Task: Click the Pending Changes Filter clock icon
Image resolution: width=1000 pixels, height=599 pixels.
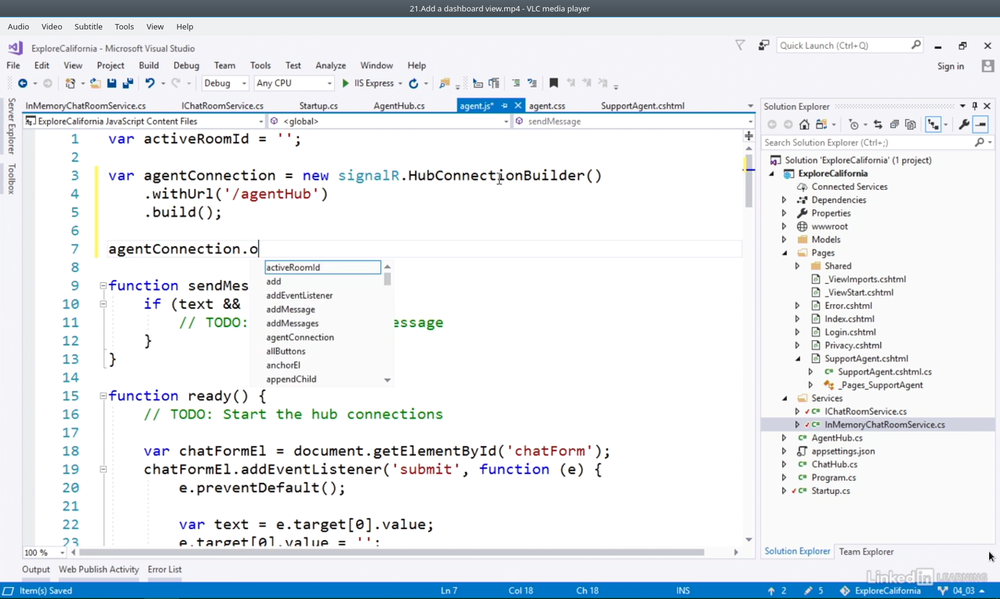Action: 854,124
